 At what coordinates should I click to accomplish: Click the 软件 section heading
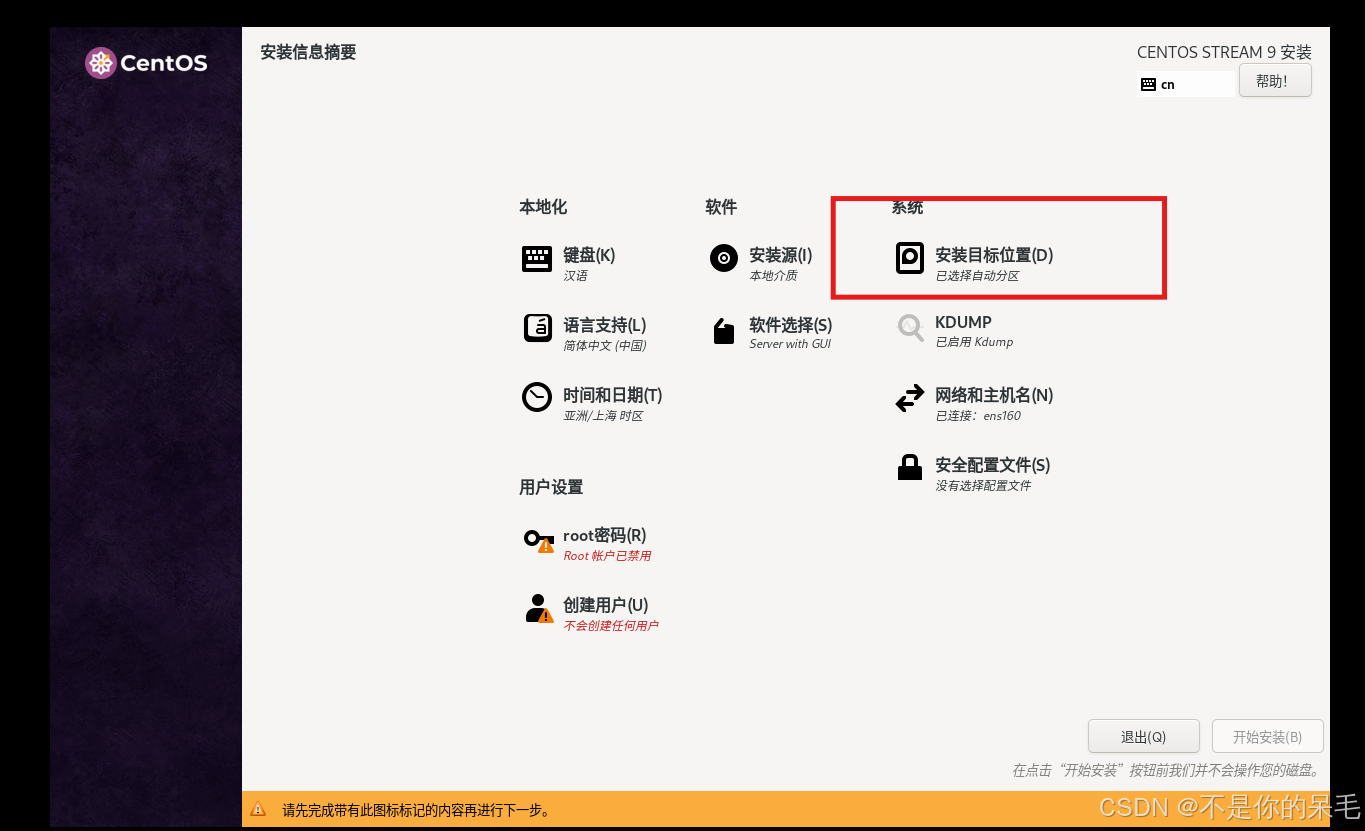click(721, 207)
